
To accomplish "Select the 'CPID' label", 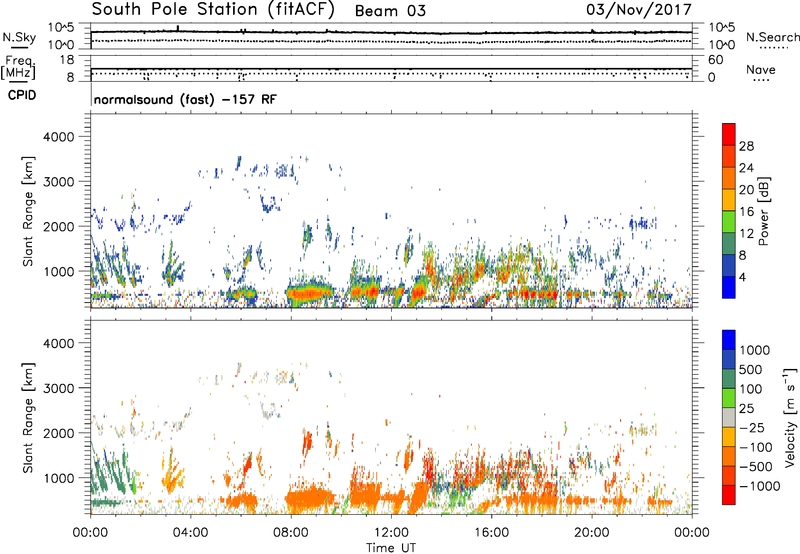I will pos(22,95).
